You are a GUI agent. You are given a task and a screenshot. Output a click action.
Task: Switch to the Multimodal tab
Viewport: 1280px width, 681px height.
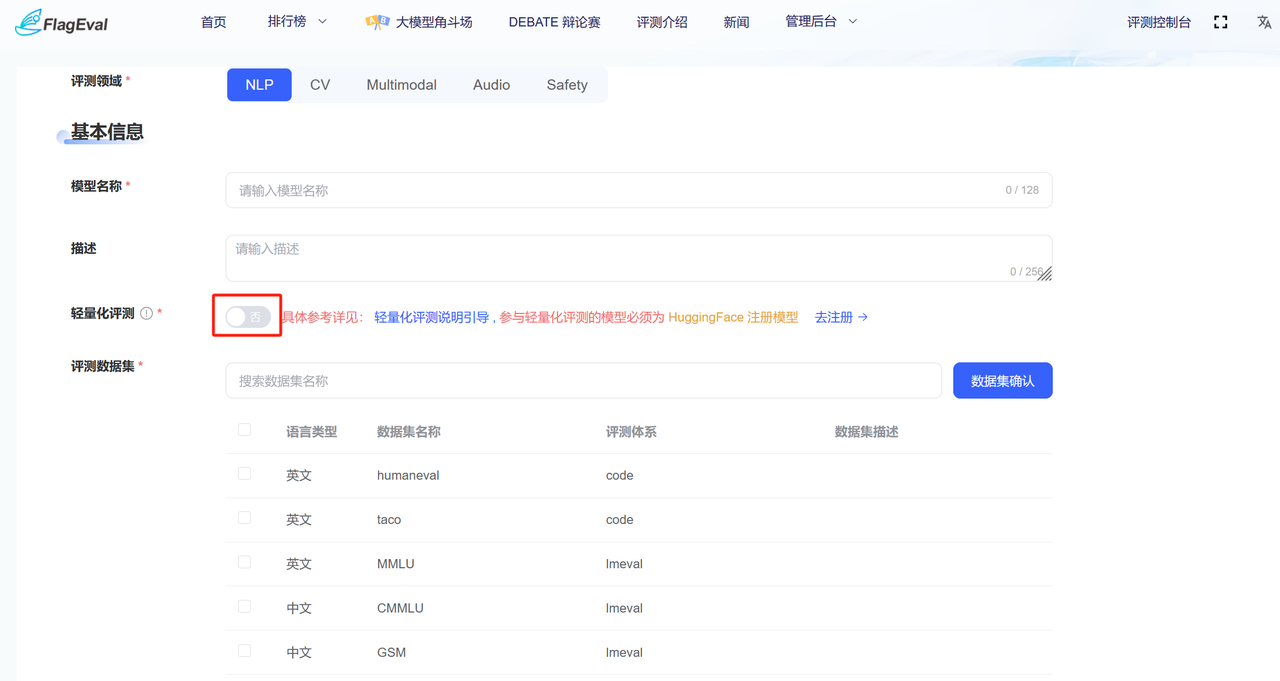(x=401, y=85)
